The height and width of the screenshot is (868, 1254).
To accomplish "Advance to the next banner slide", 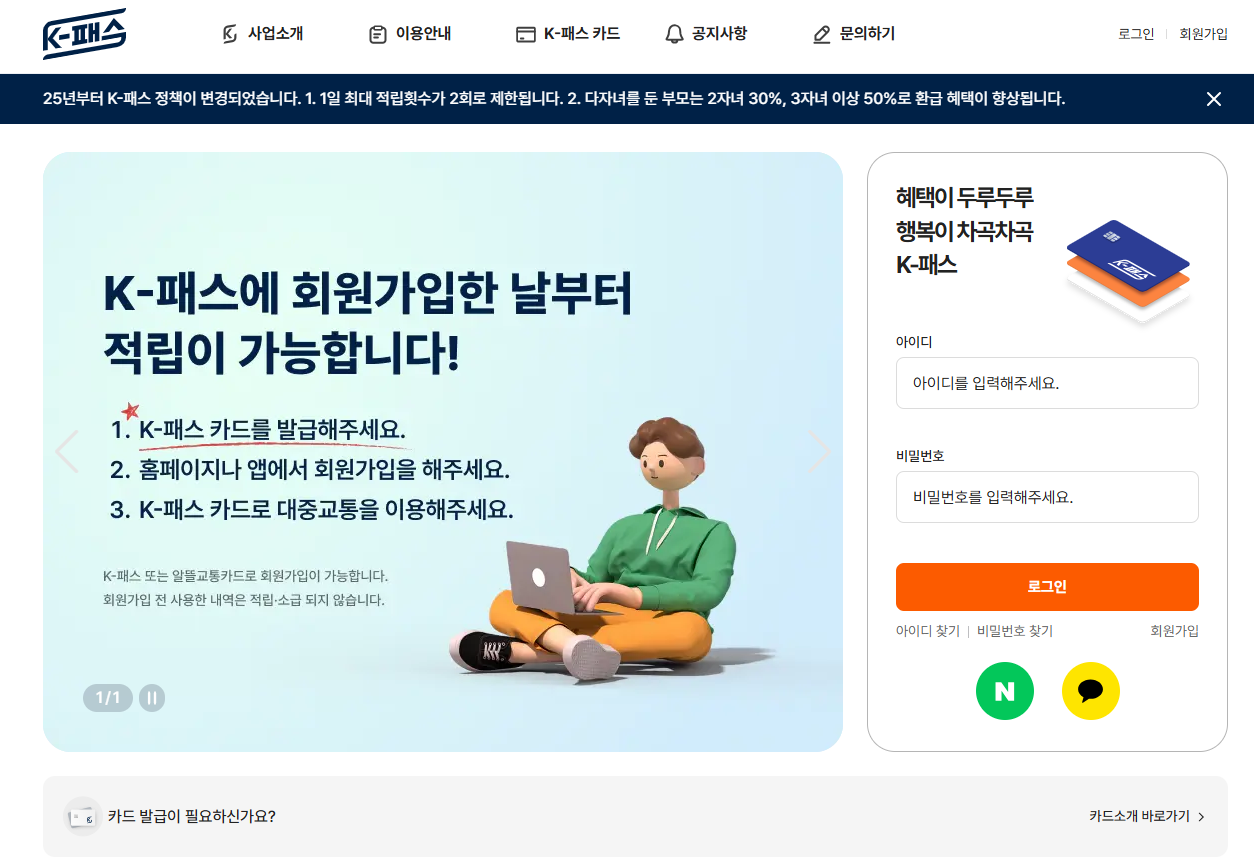I will click(819, 452).
